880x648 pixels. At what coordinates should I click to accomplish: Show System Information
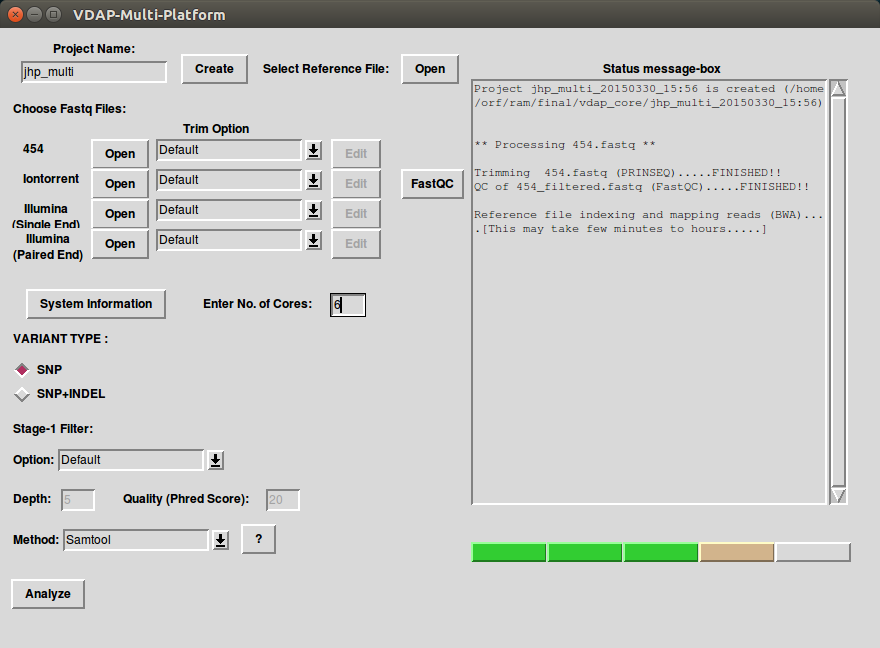point(95,304)
